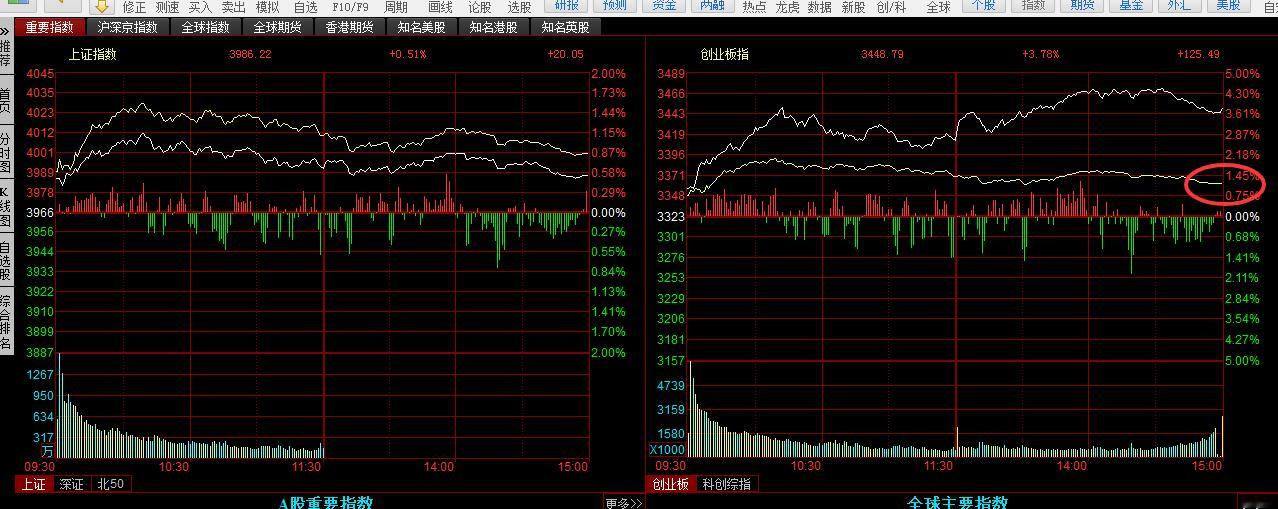Open the 创/科 board item
Image resolution: width=1278 pixels, height=509 pixels.
[x=892, y=7]
